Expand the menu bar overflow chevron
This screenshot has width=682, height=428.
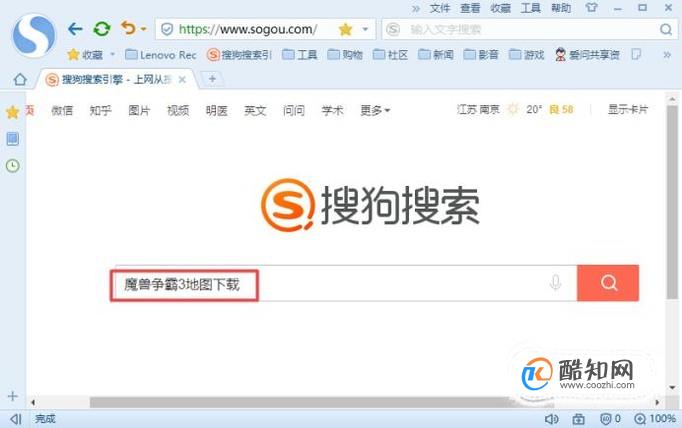point(416,9)
